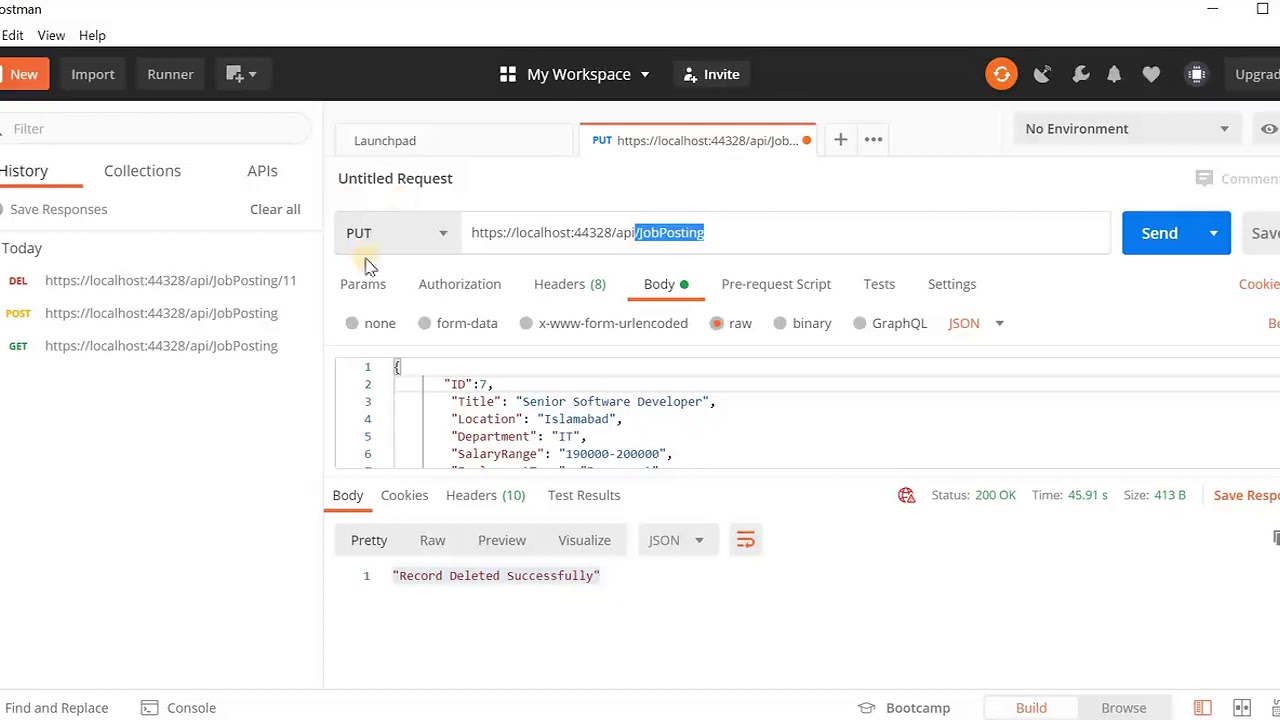Expand the My Workspace dropdown
Image resolution: width=1280 pixels, height=720 pixels.
point(645,74)
